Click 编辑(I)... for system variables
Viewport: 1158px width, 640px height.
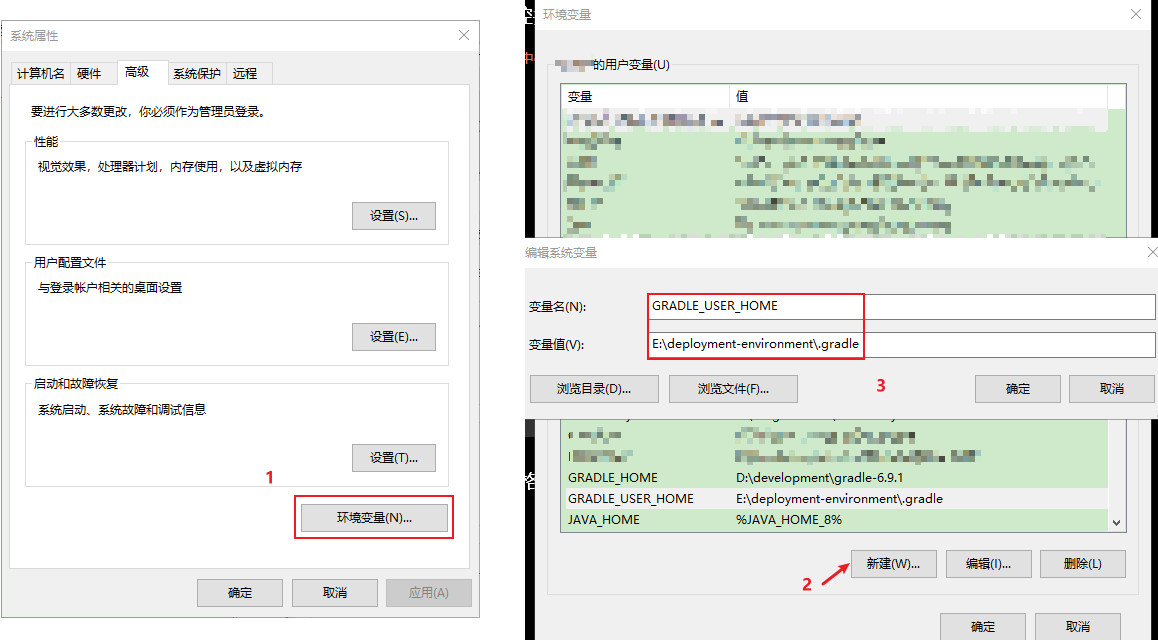pyautogui.click(x=988, y=564)
